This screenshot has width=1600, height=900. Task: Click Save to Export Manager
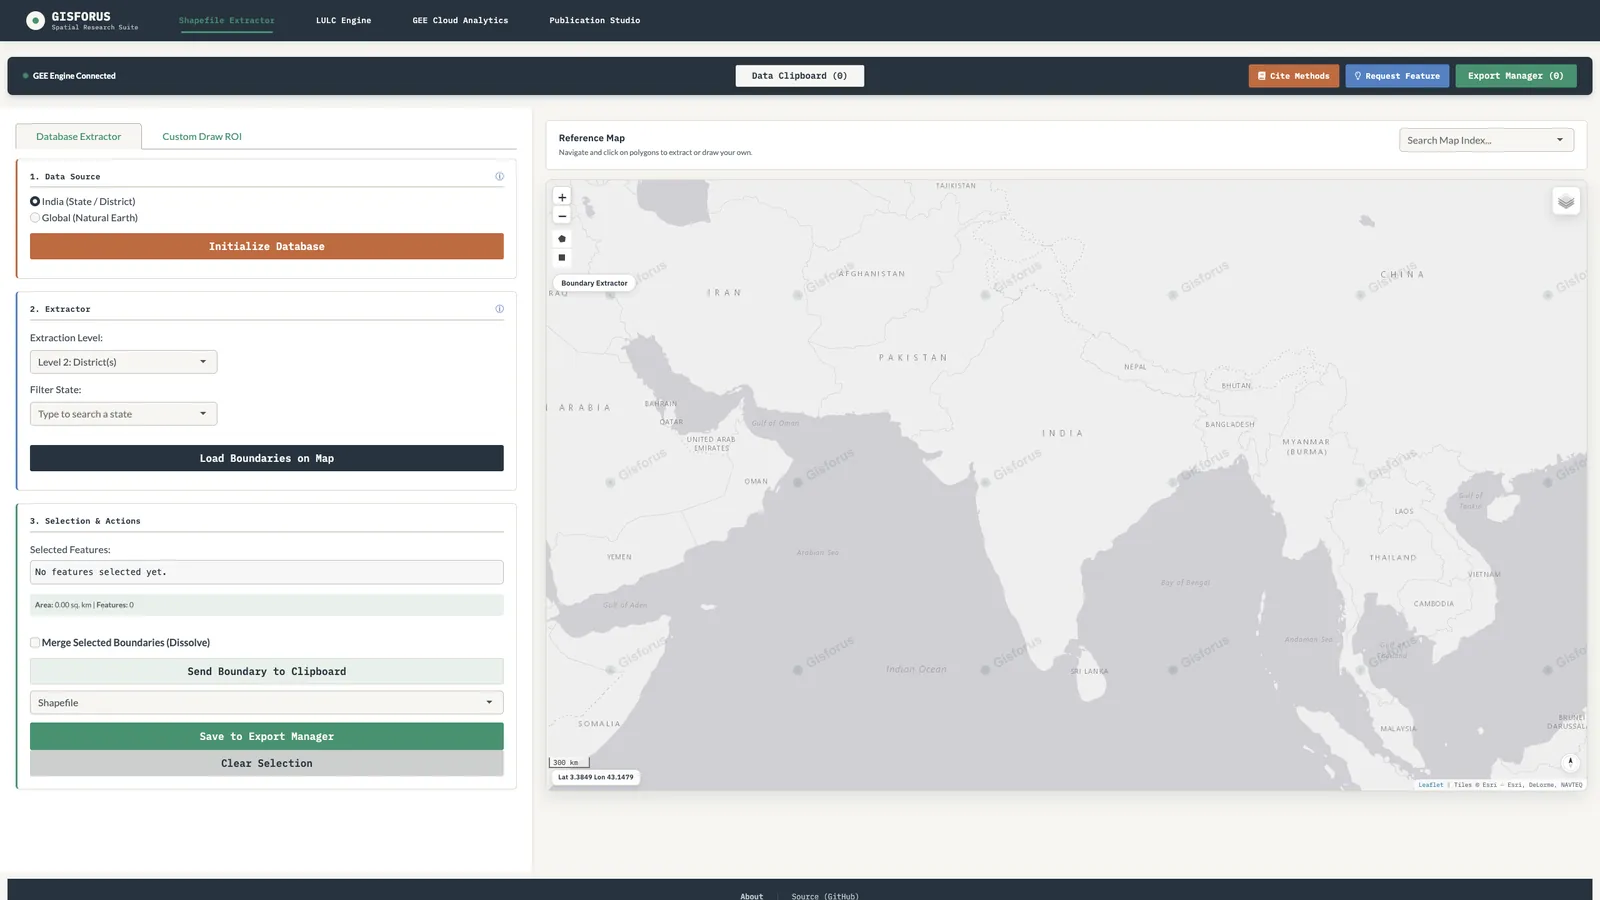(267, 736)
